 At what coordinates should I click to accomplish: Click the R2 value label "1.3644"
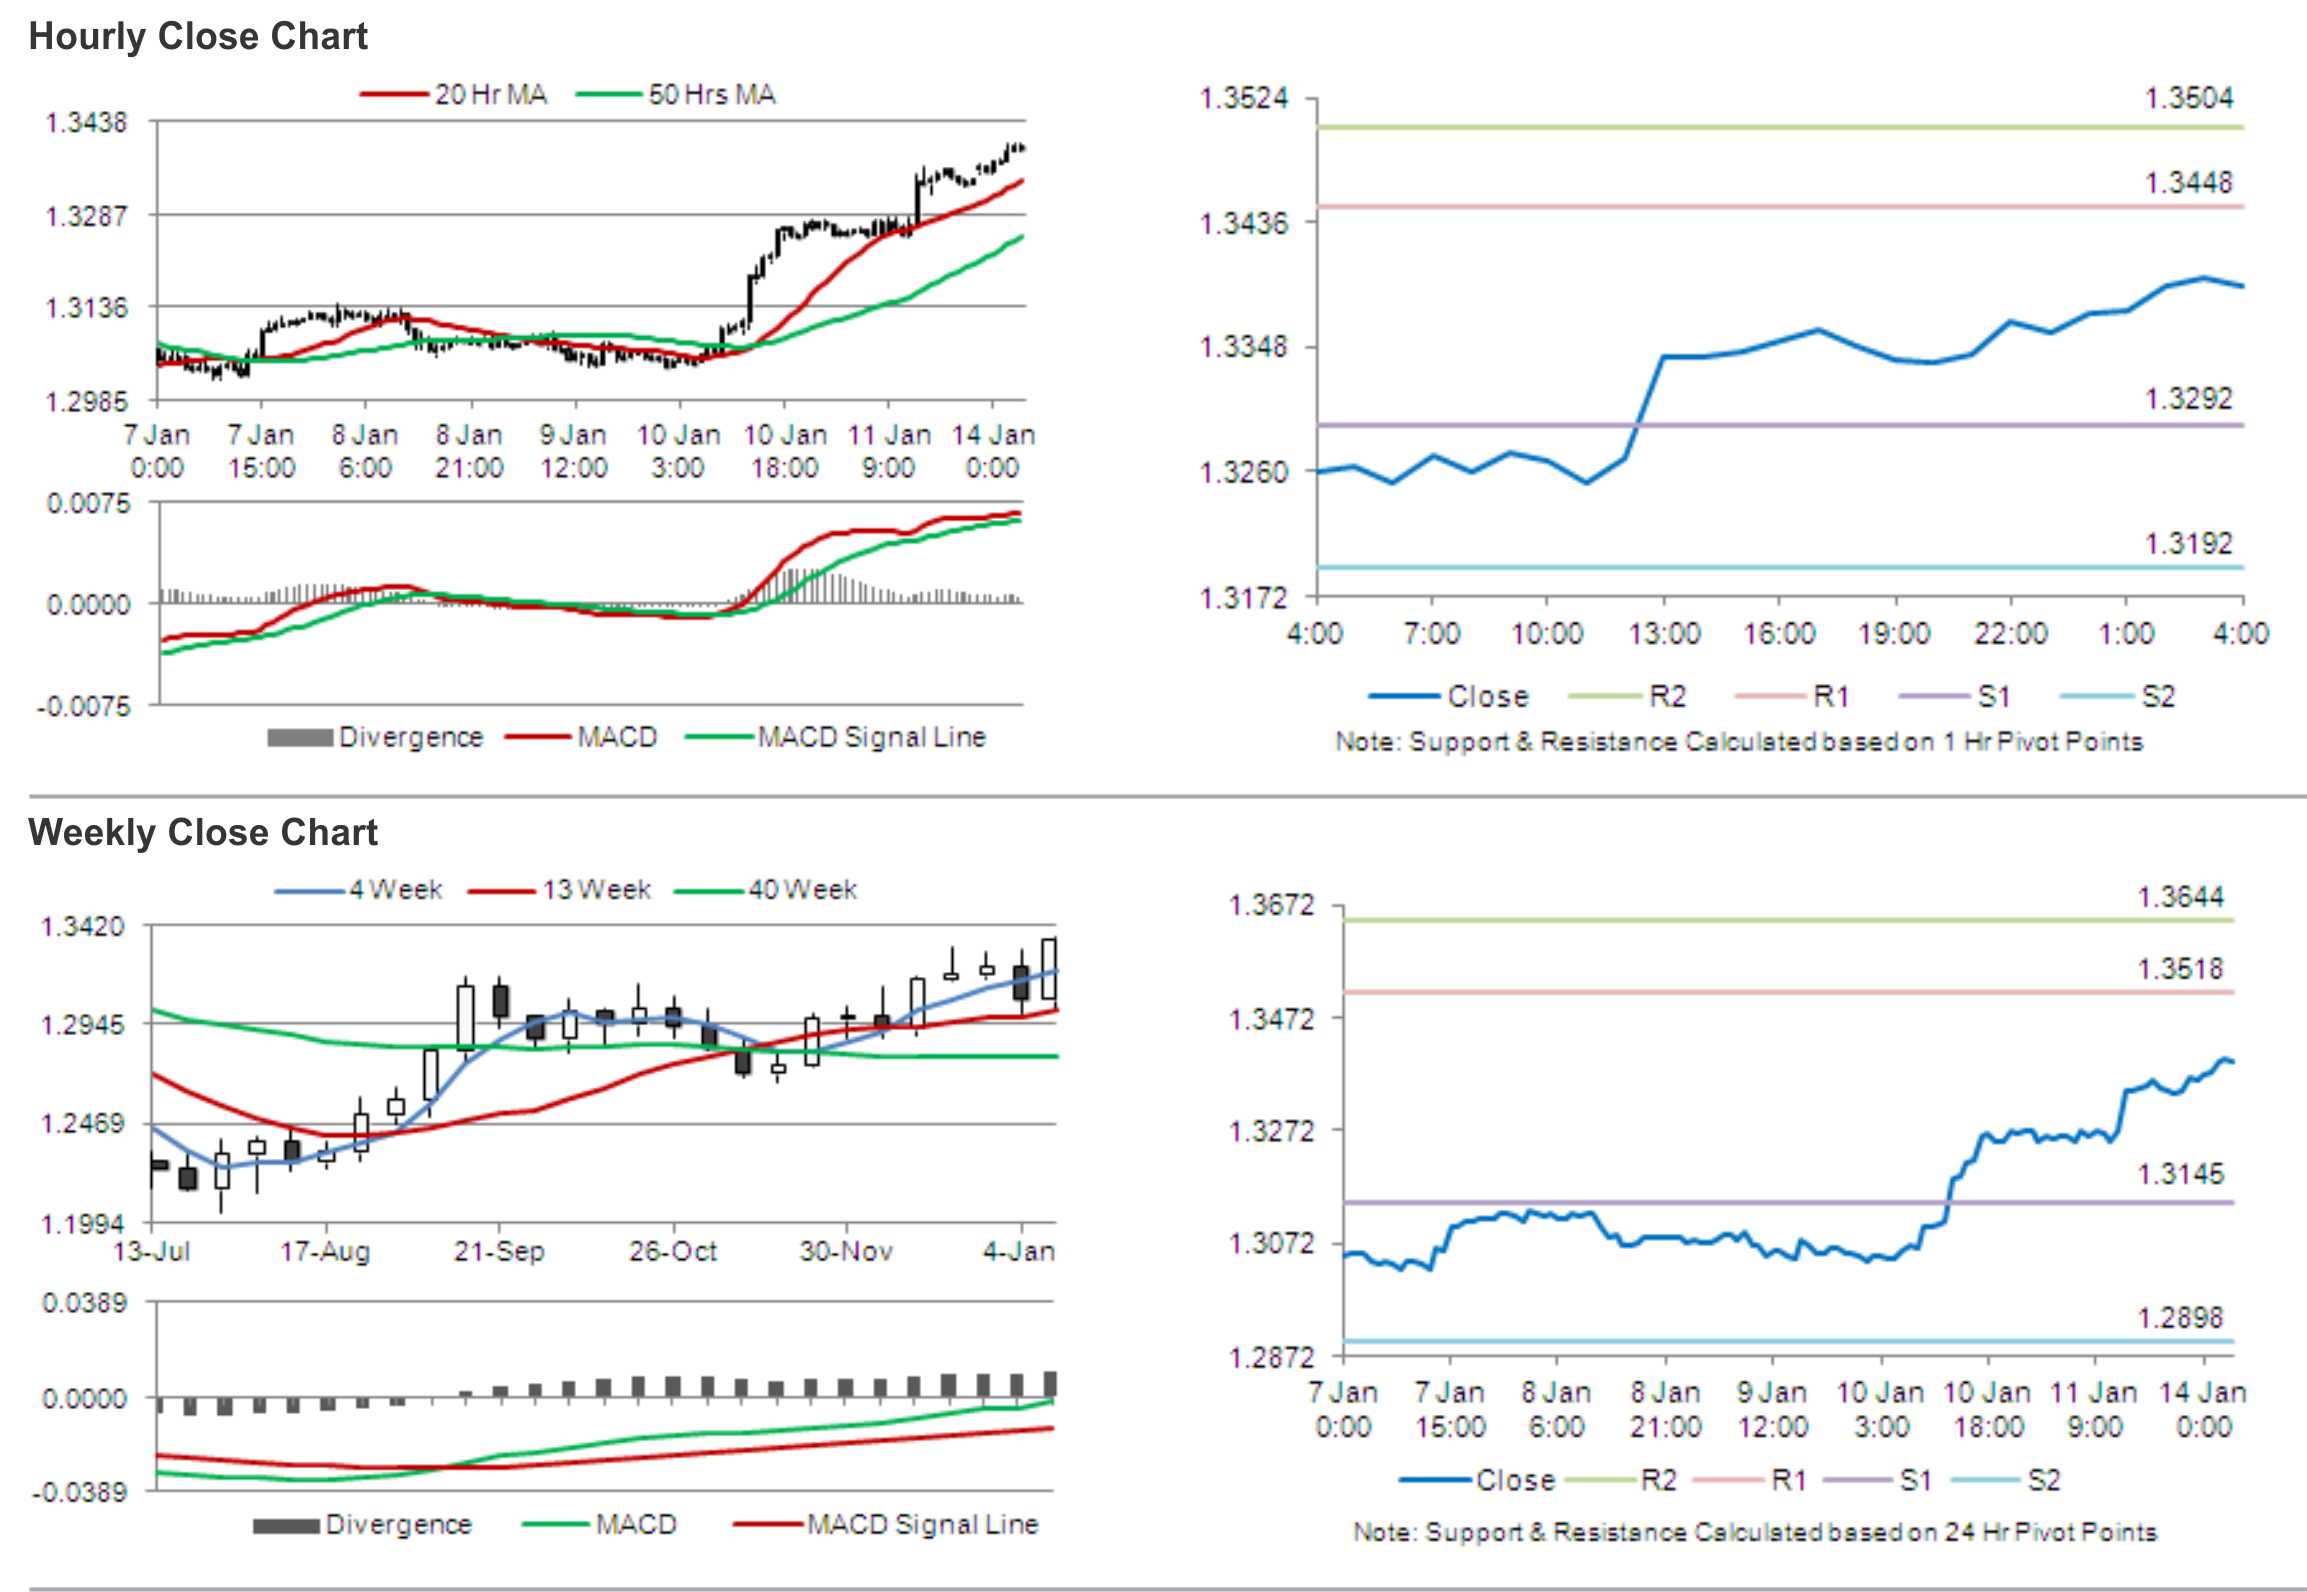2180,897
